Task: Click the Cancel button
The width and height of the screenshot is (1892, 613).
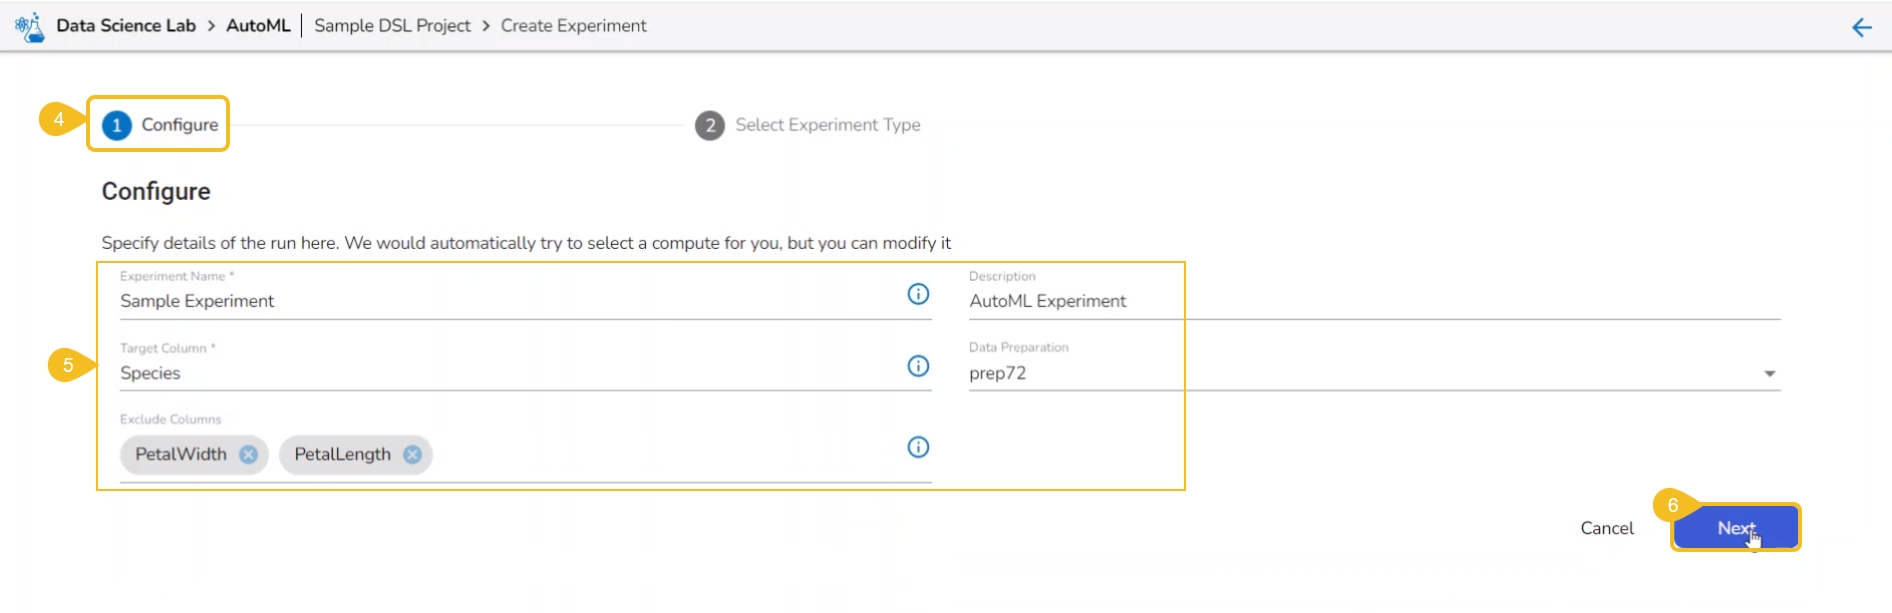Action: [1606, 528]
